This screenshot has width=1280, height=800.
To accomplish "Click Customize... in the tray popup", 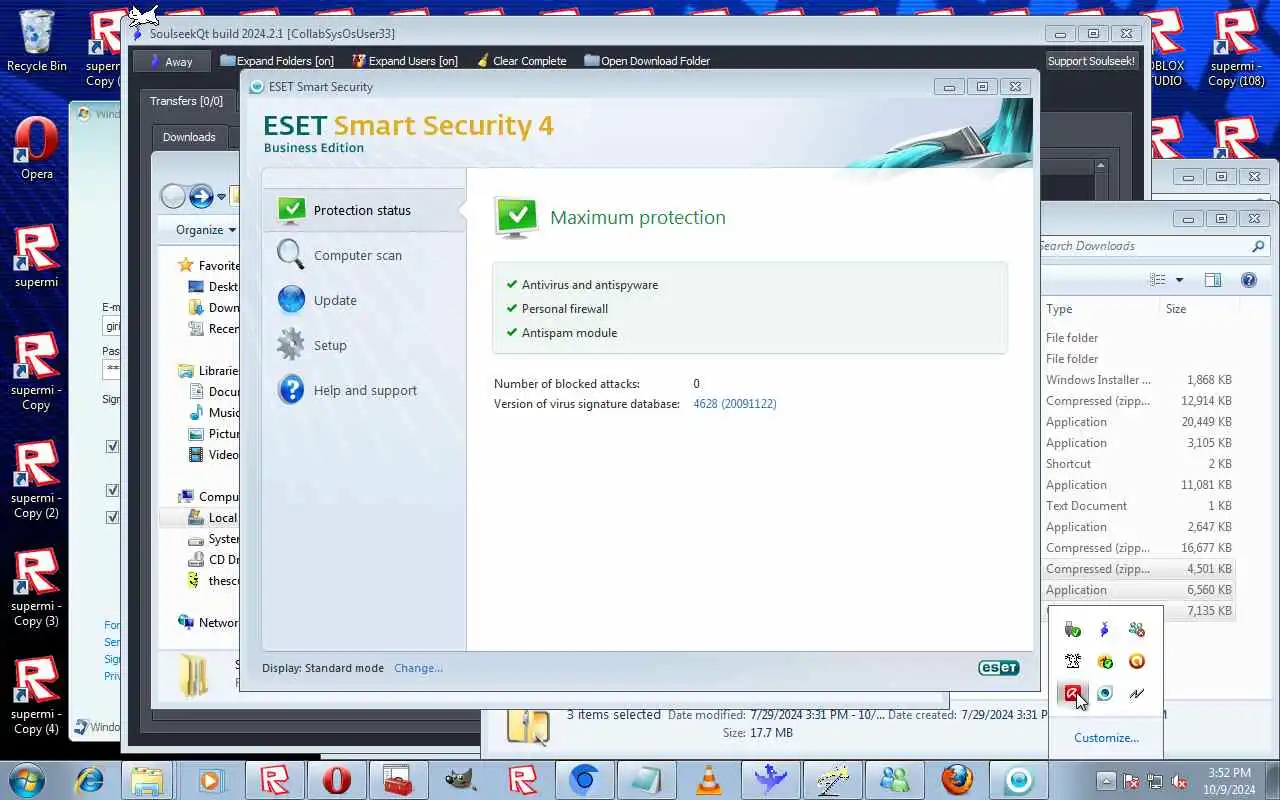I will coord(1106,738).
